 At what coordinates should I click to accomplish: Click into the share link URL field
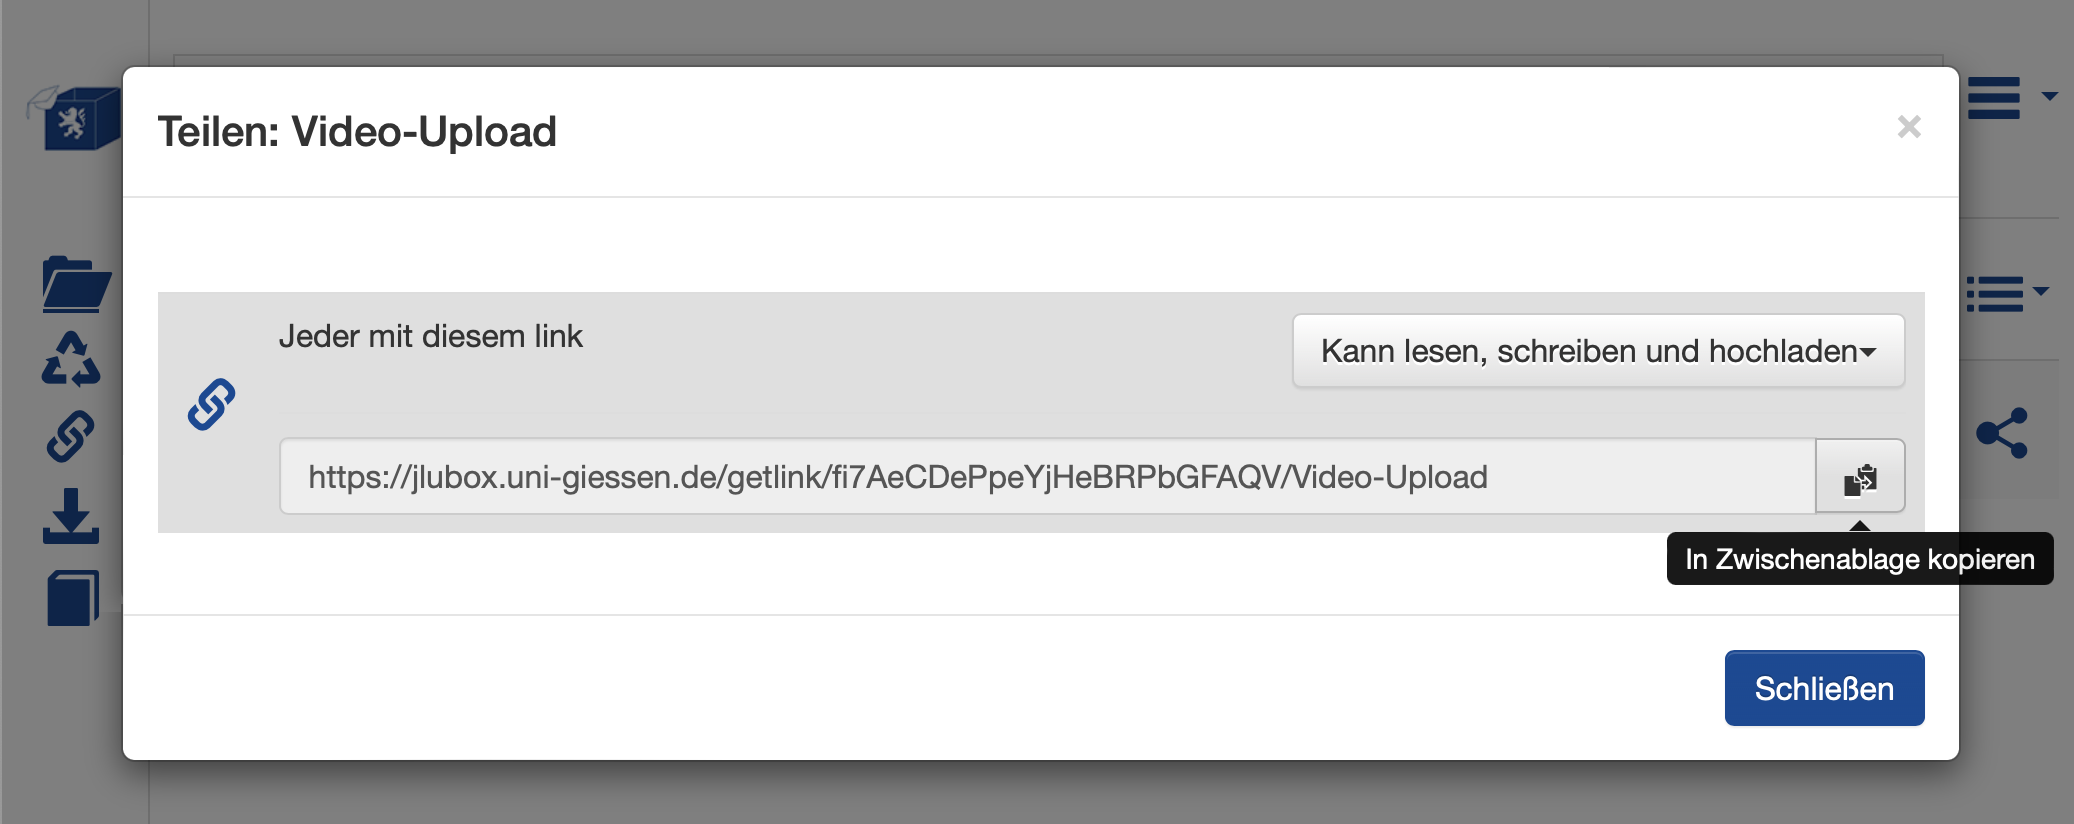click(1047, 477)
